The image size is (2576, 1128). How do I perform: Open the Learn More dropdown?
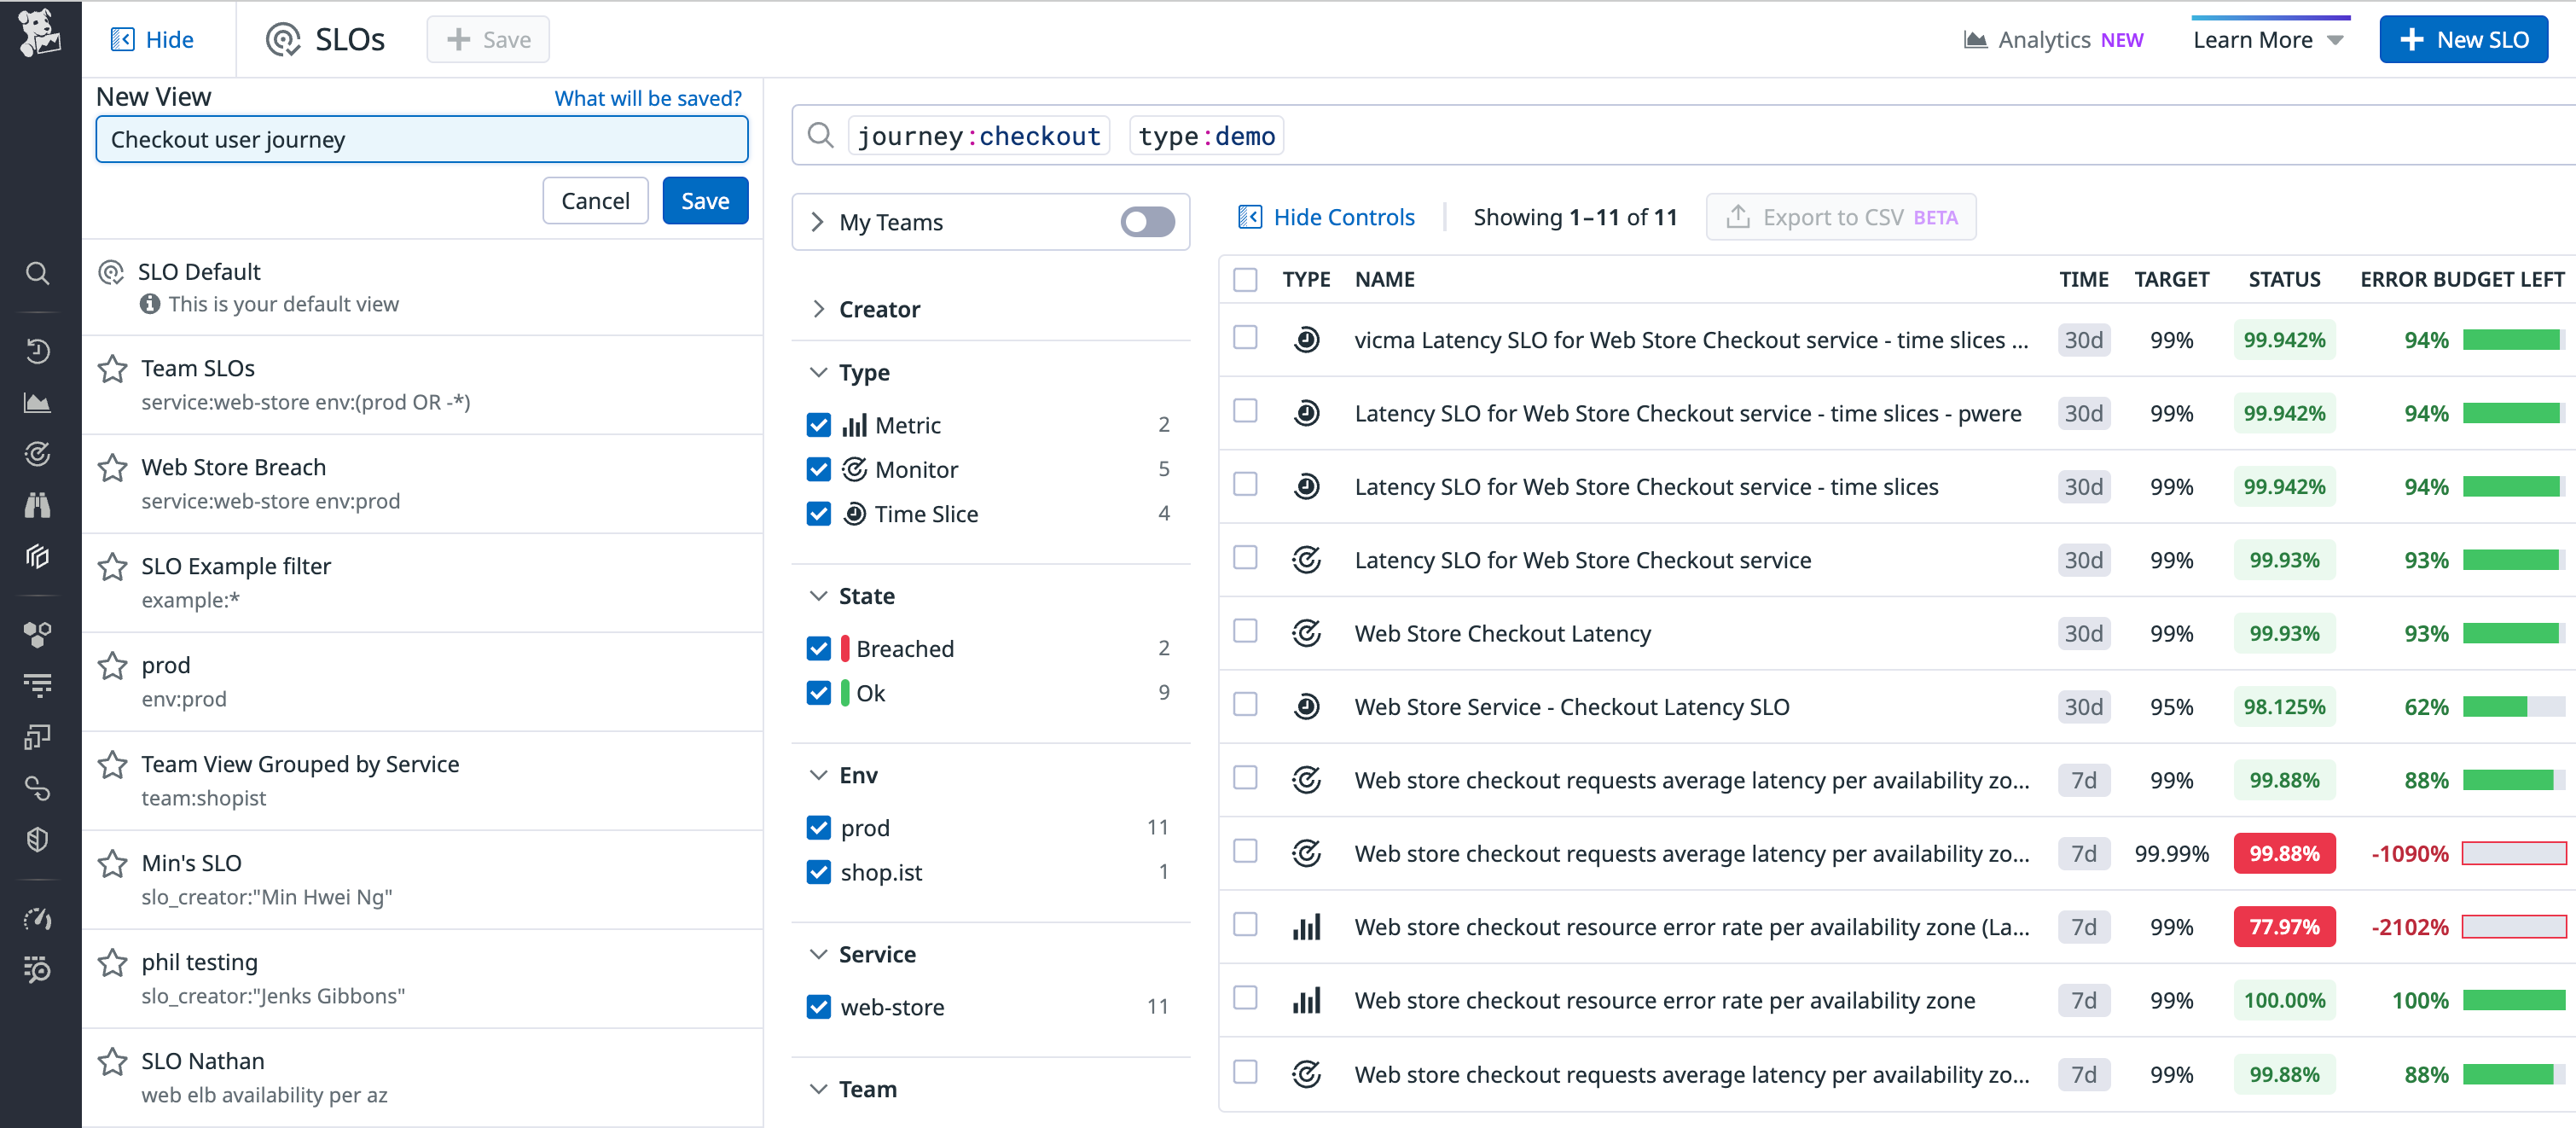click(2268, 39)
